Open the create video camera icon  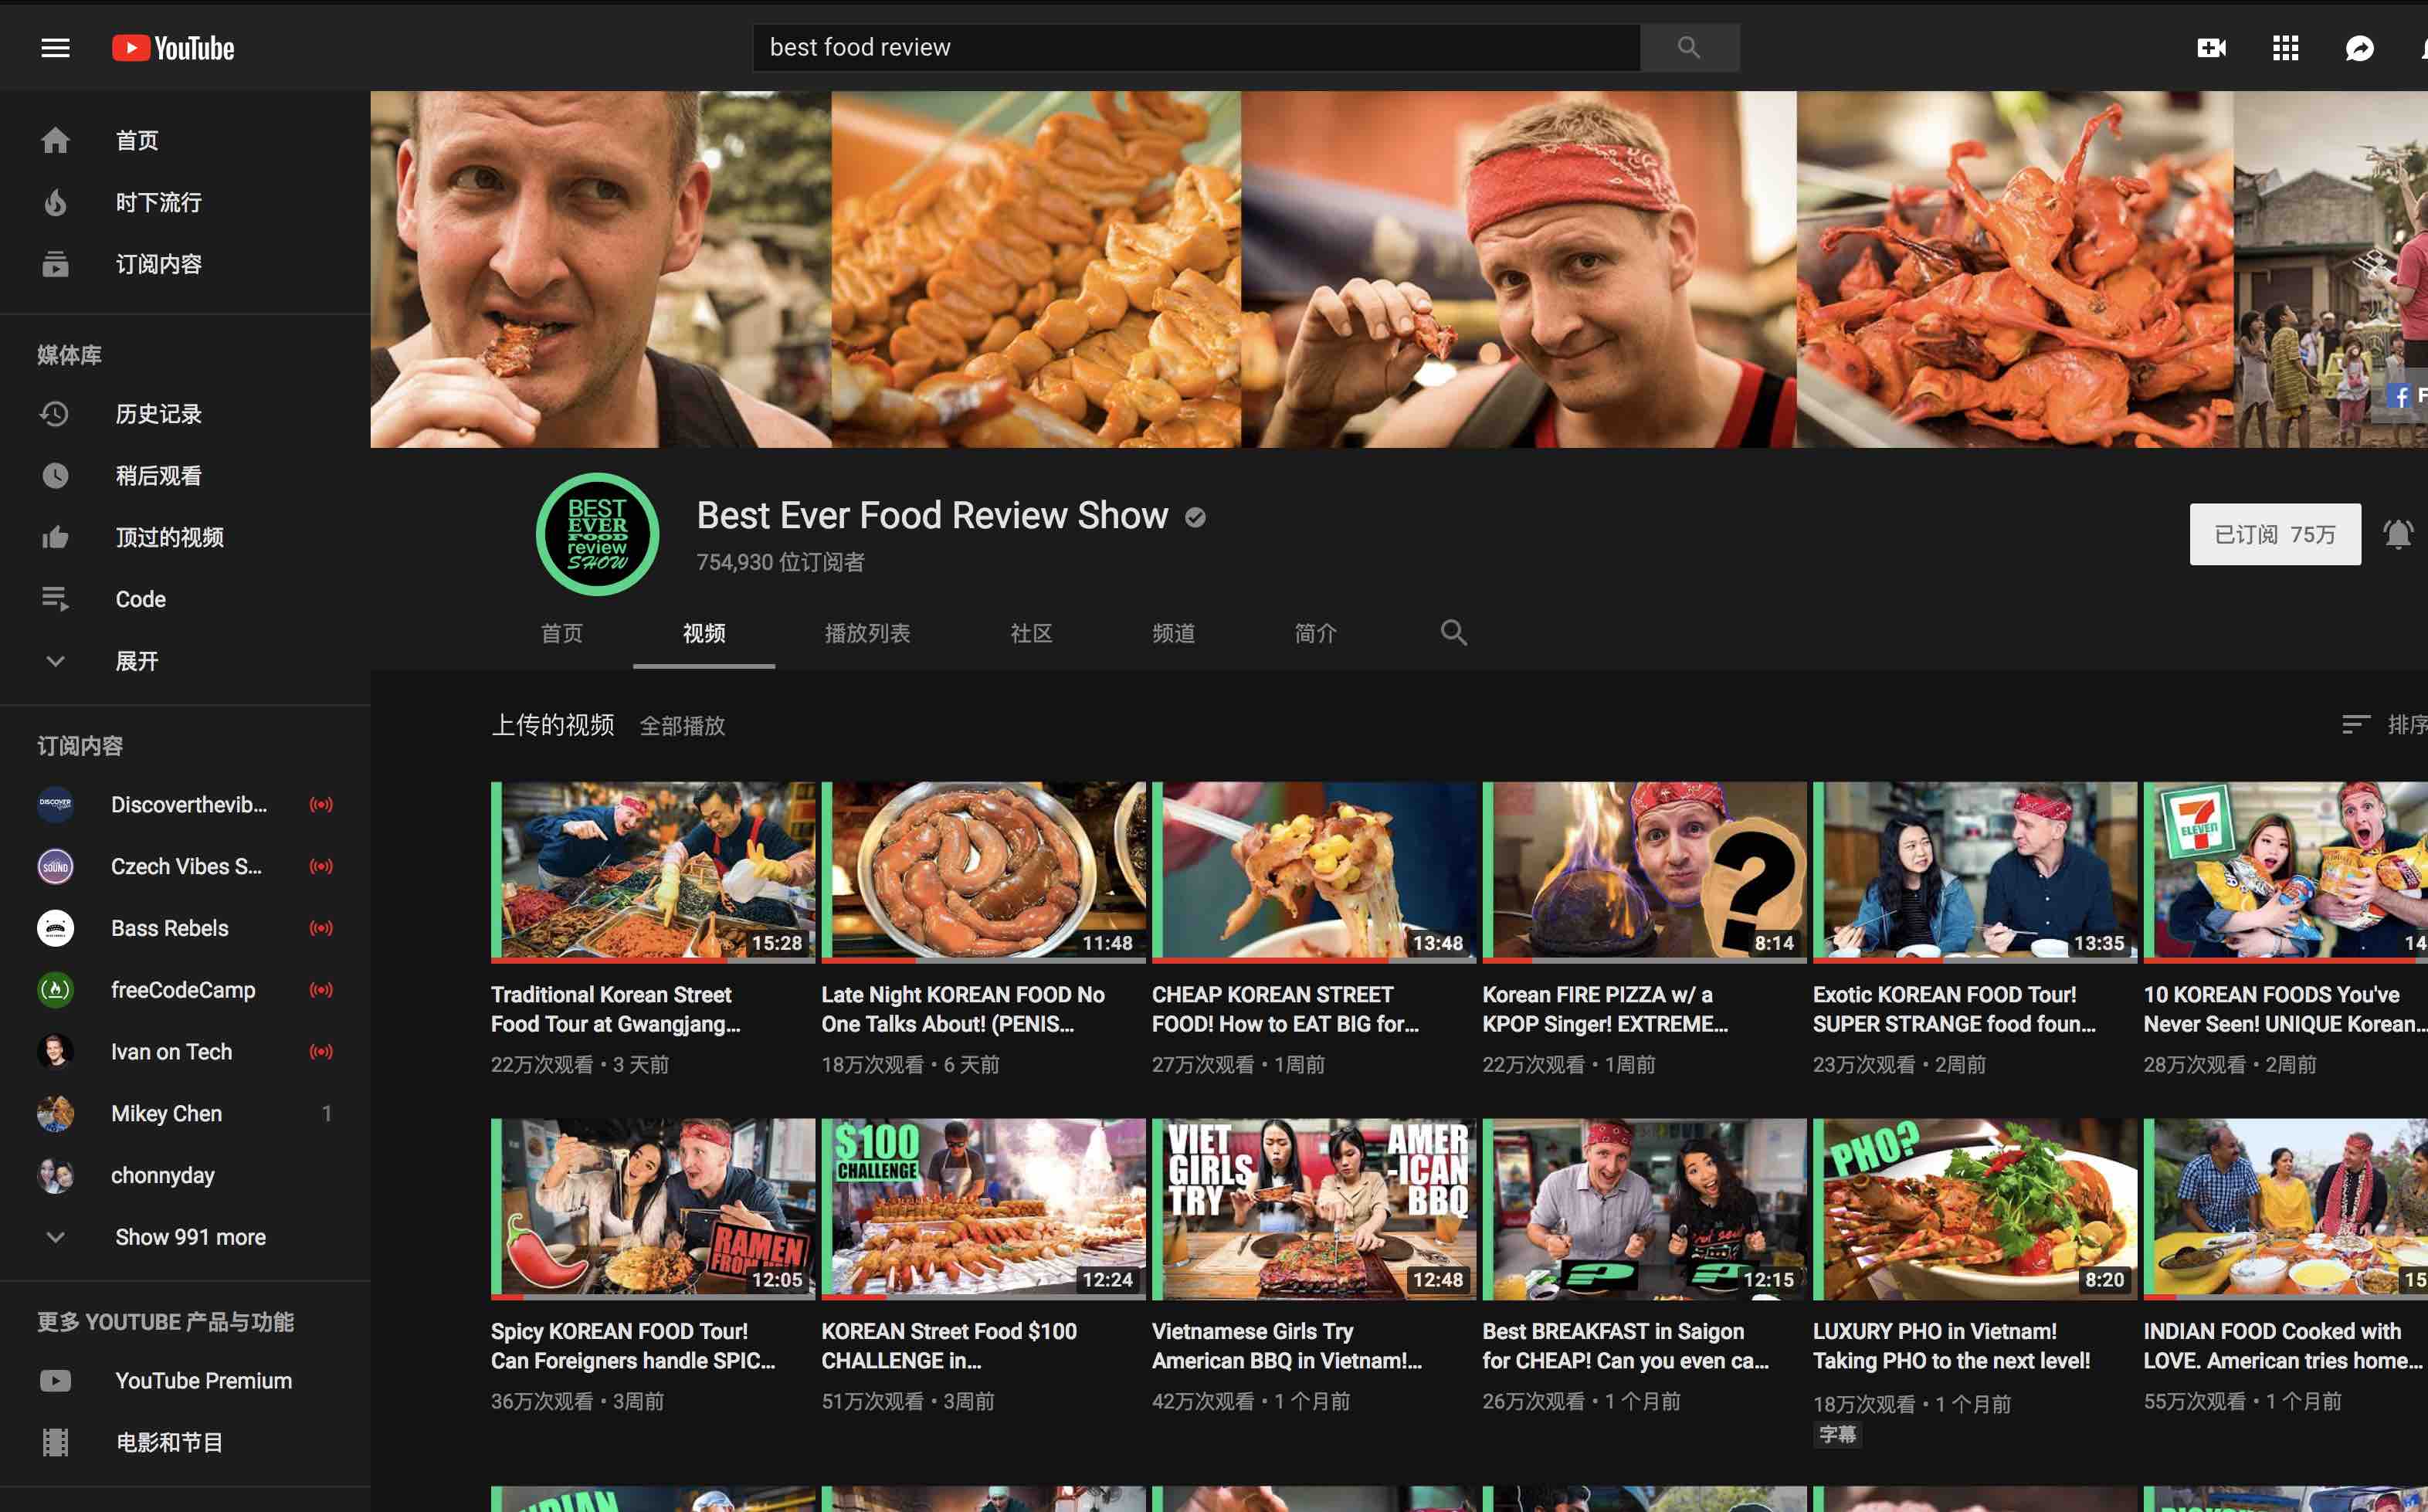click(2210, 48)
